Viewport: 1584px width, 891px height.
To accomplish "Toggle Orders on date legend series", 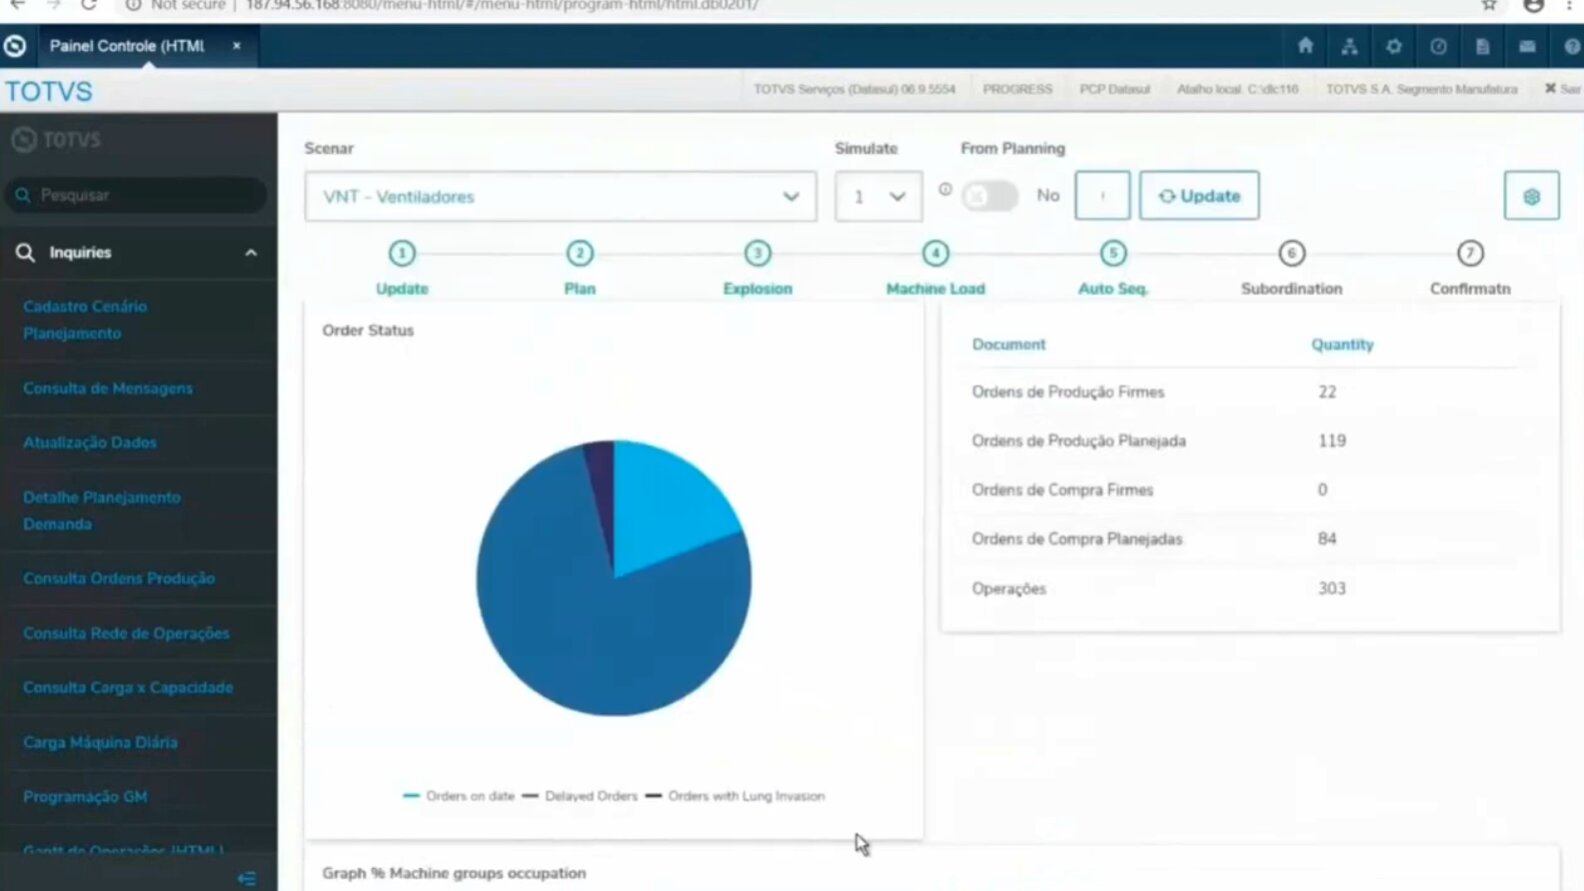I will 459,796.
